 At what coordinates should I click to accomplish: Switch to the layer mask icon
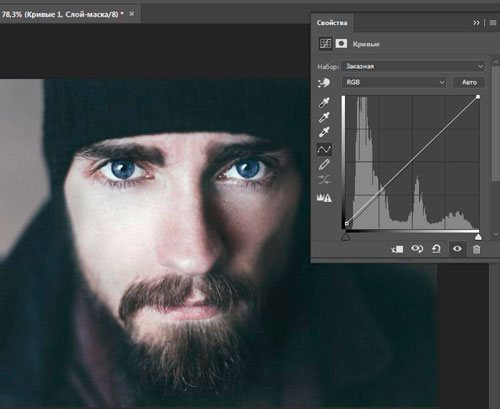coord(341,44)
